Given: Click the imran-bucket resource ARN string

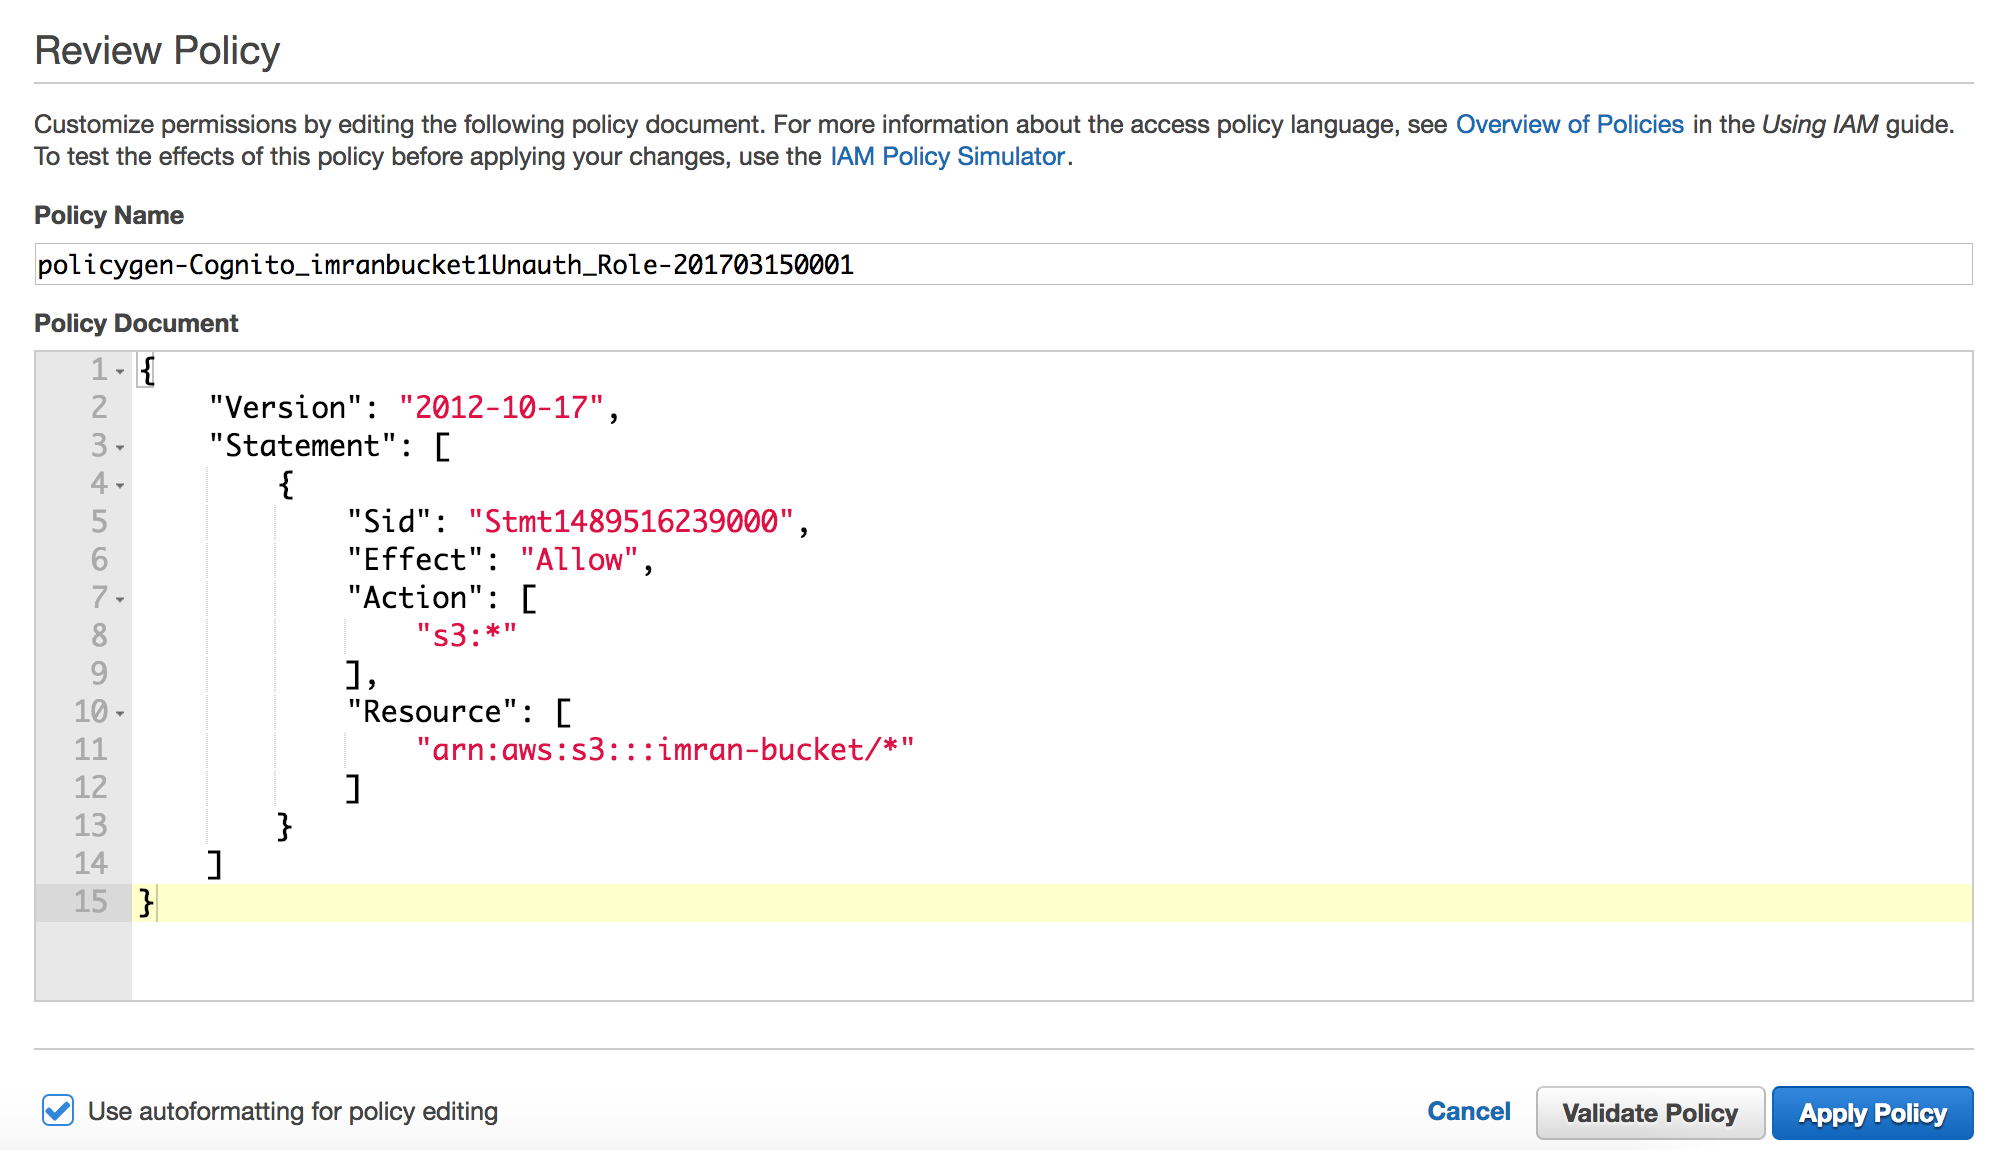Looking at the screenshot, I should (664, 750).
